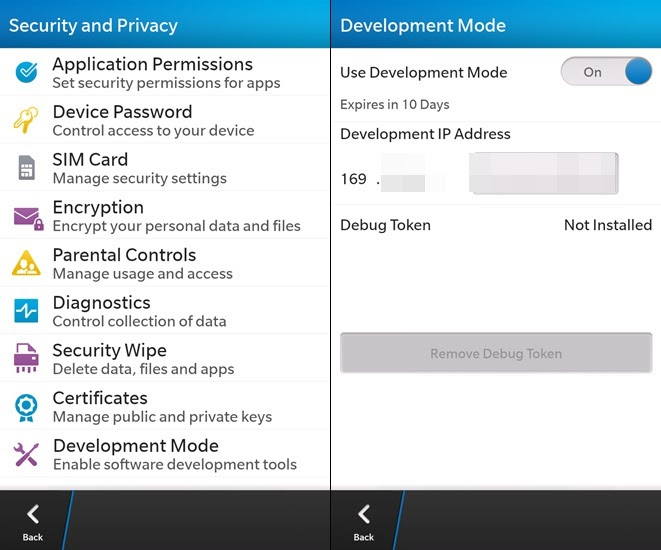Screen dimensions: 661x550
Task: Tap 'Control access to your device' subtitle
Action: point(153,131)
